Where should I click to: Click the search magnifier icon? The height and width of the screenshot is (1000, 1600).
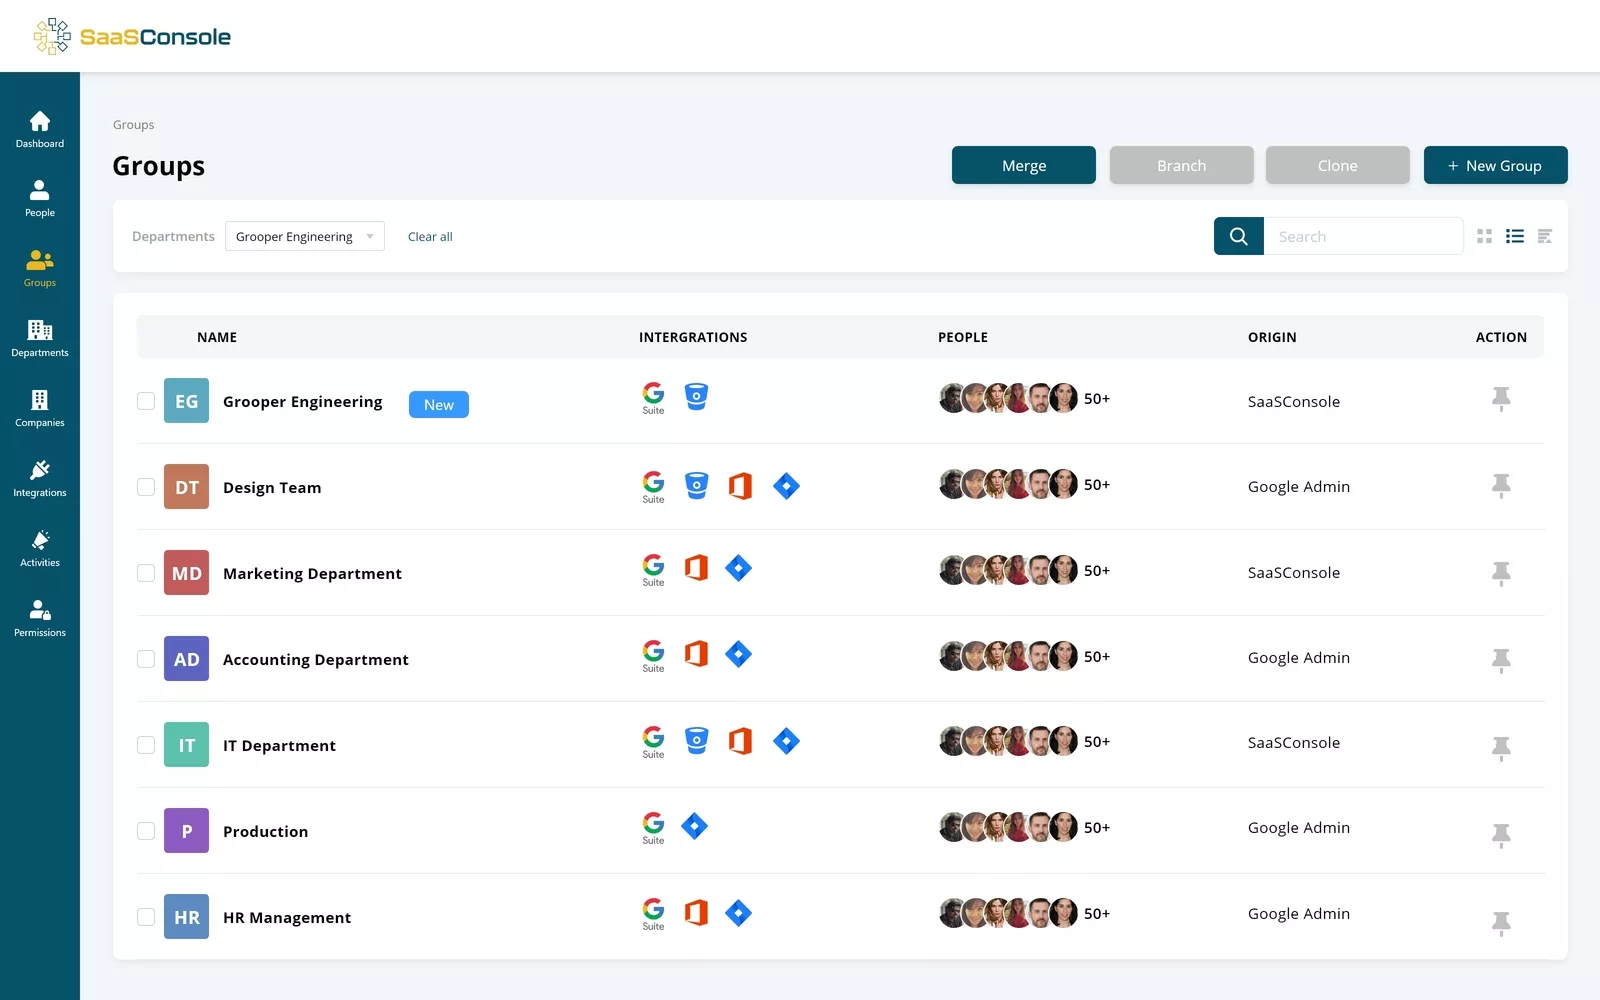pyautogui.click(x=1238, y=236)
